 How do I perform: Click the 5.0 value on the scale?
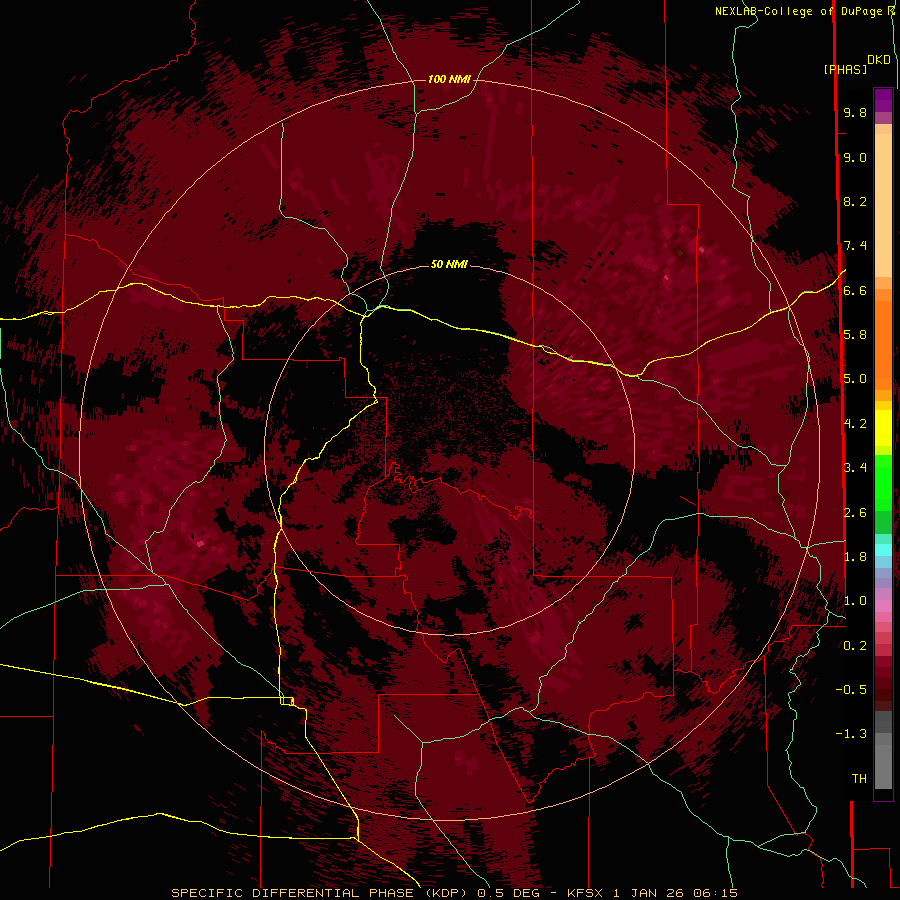(855, 379)
